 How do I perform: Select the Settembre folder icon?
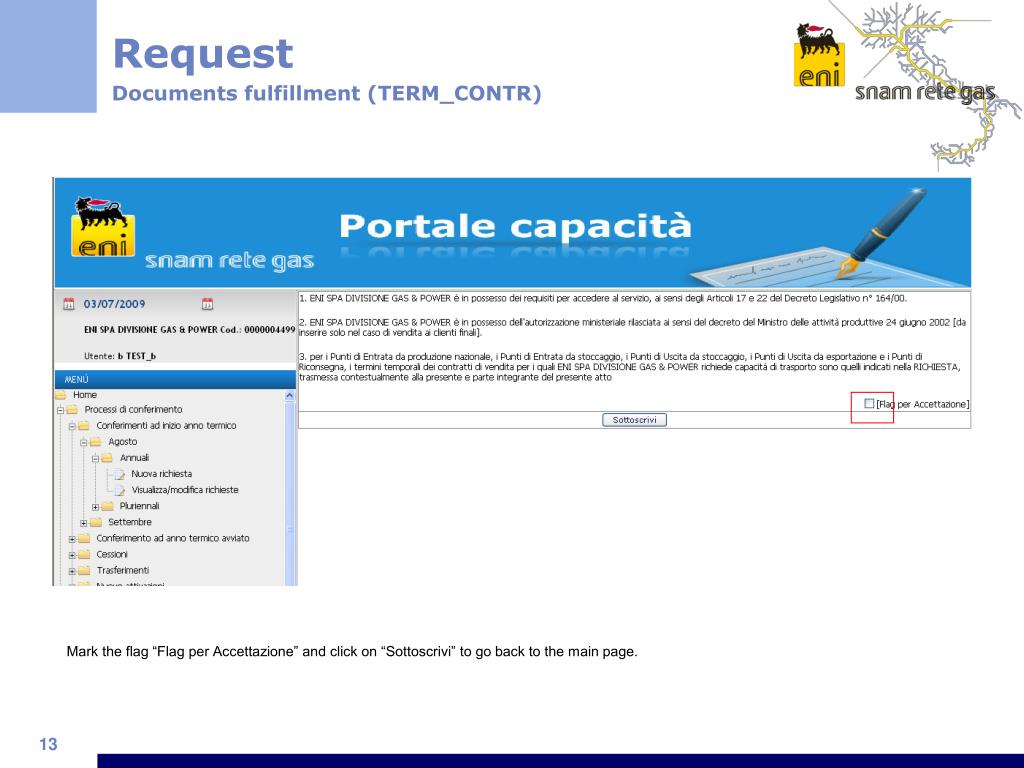pyautogui.click(x=95, y=522)
